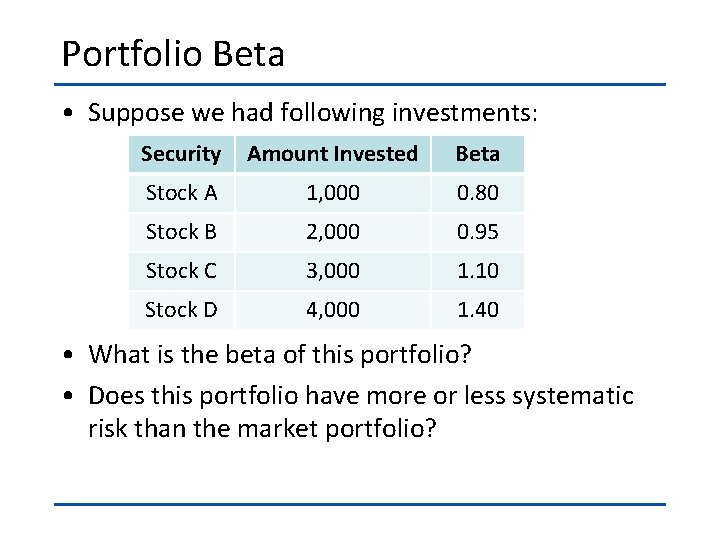Viewport: 720px width, 540px height.
Task: Click the 3,000 amount cell
Action: [332, 270]
